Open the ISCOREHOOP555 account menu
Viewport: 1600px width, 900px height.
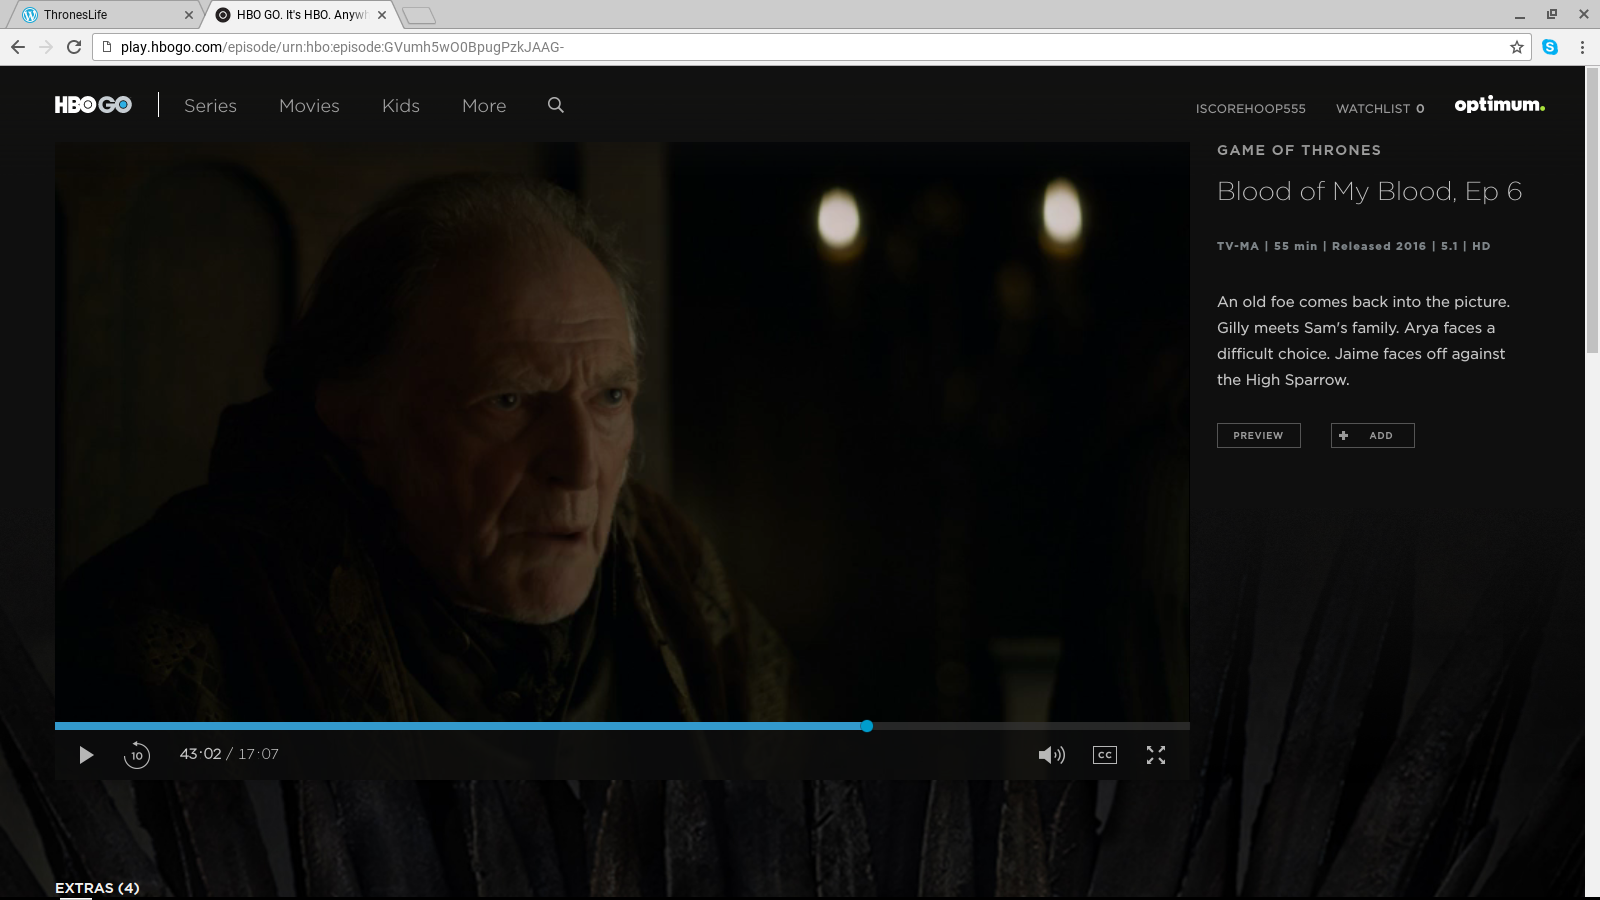click(x=1250, y=108)
